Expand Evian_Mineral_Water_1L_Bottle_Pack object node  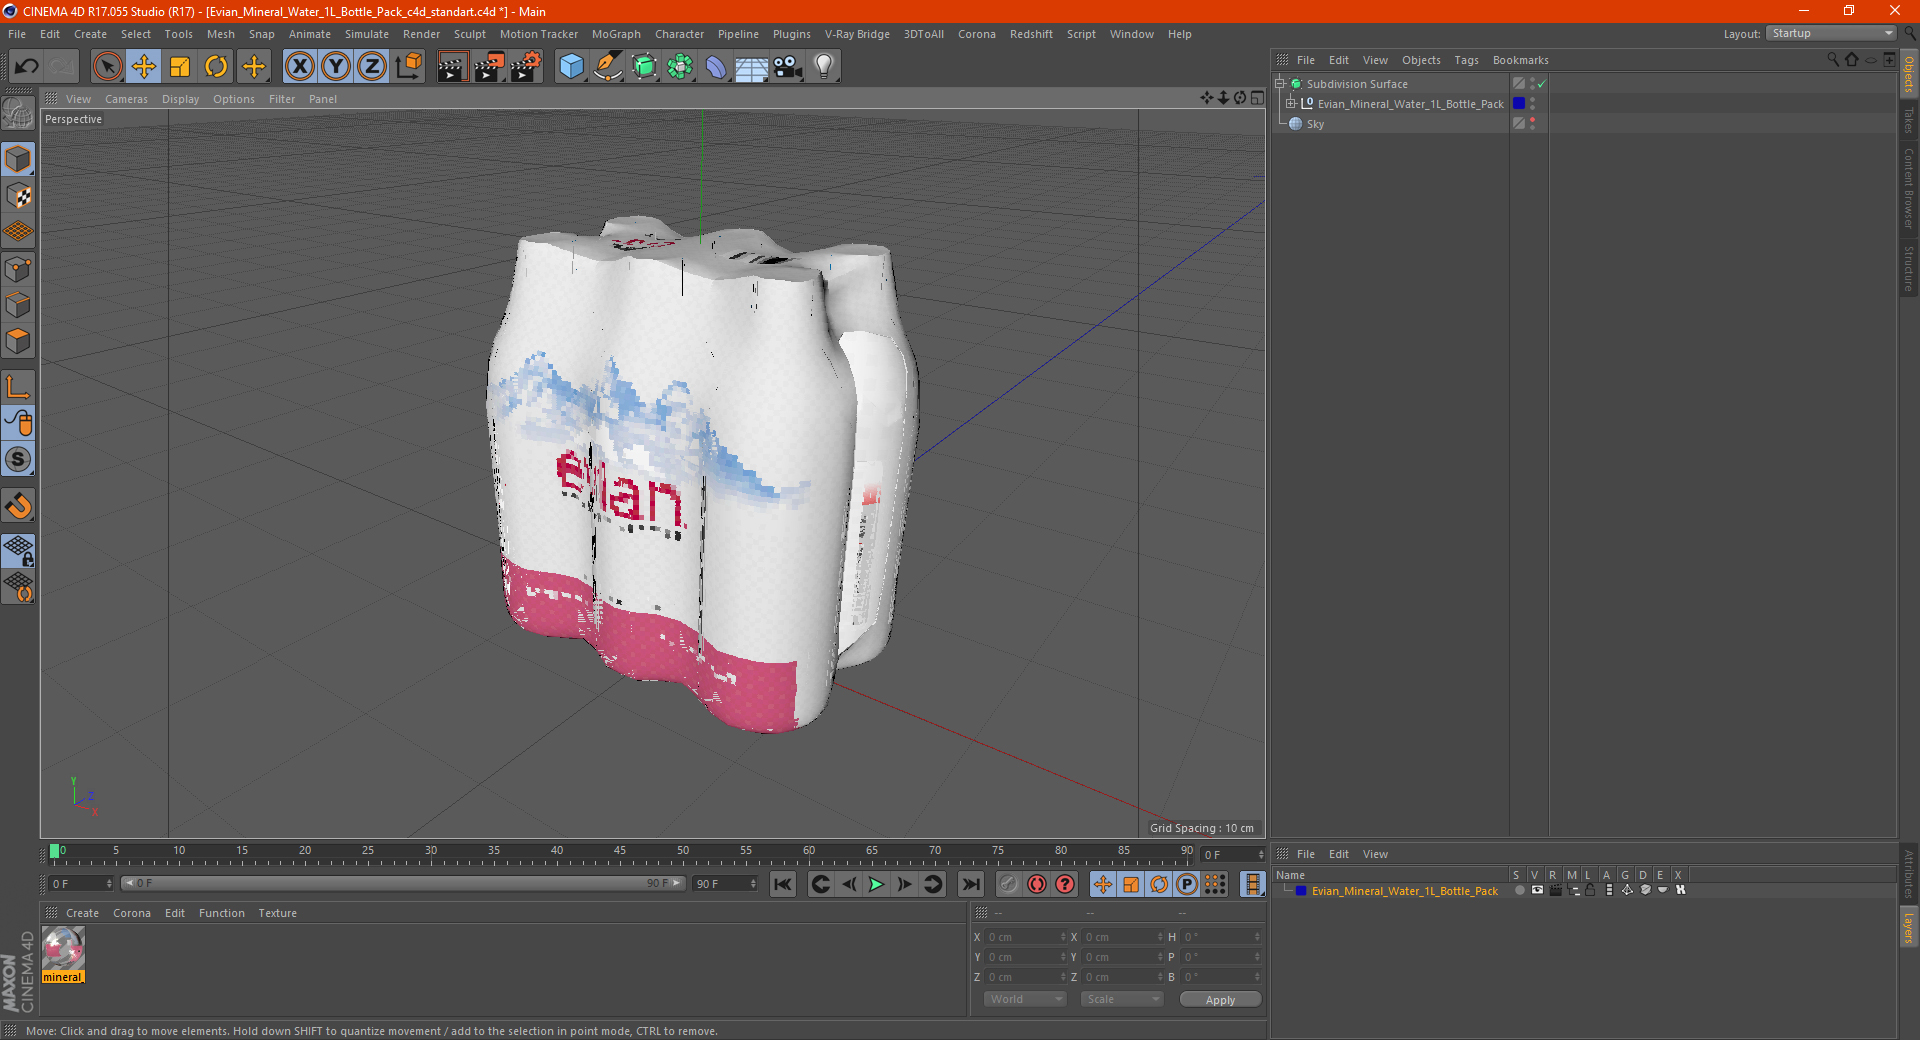(x=1291, y=104)
